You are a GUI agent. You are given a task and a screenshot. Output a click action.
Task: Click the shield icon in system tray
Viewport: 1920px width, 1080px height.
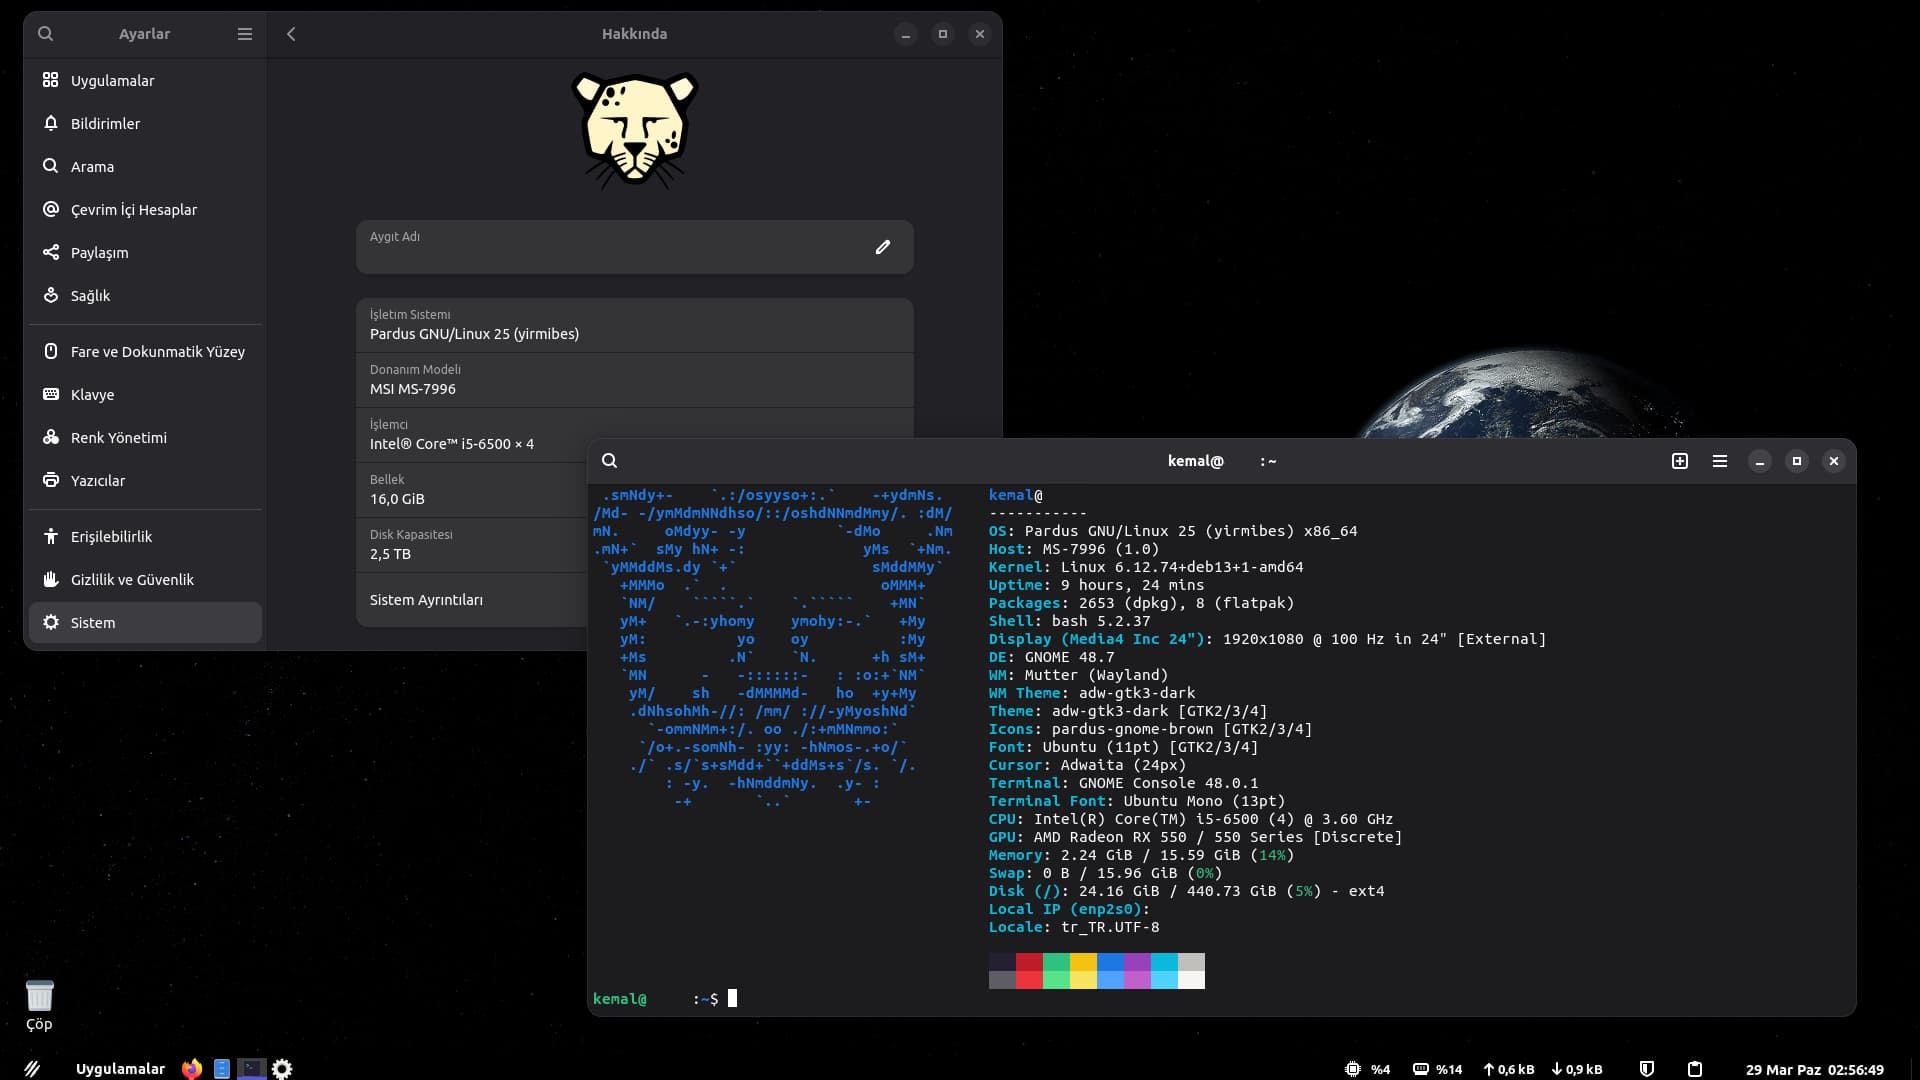pyautogui.click(x=1646, y=1069)
